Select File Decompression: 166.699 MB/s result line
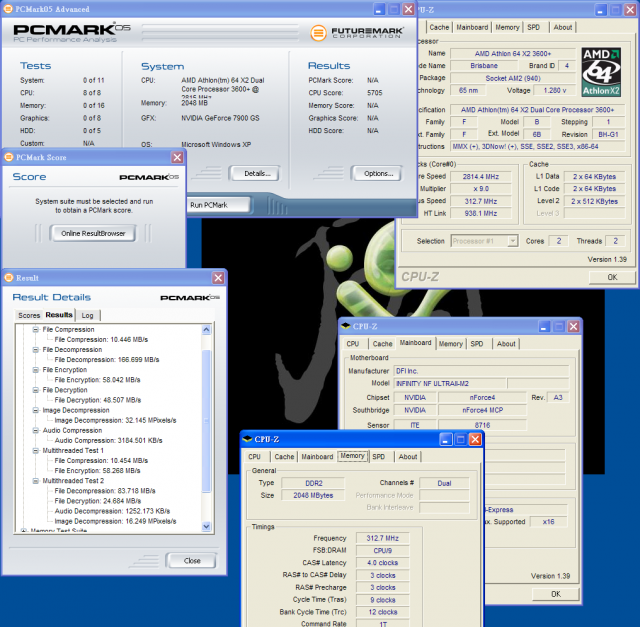The height and width of the screenshot is (627, 640). click(x=107, y=360)
